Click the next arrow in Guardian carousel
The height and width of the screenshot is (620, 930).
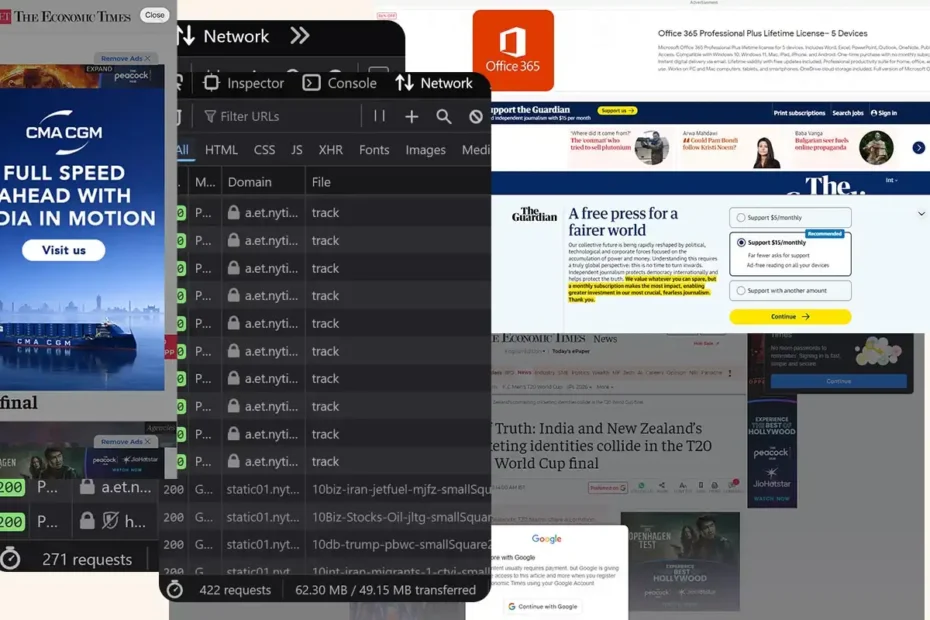point(918,148)
